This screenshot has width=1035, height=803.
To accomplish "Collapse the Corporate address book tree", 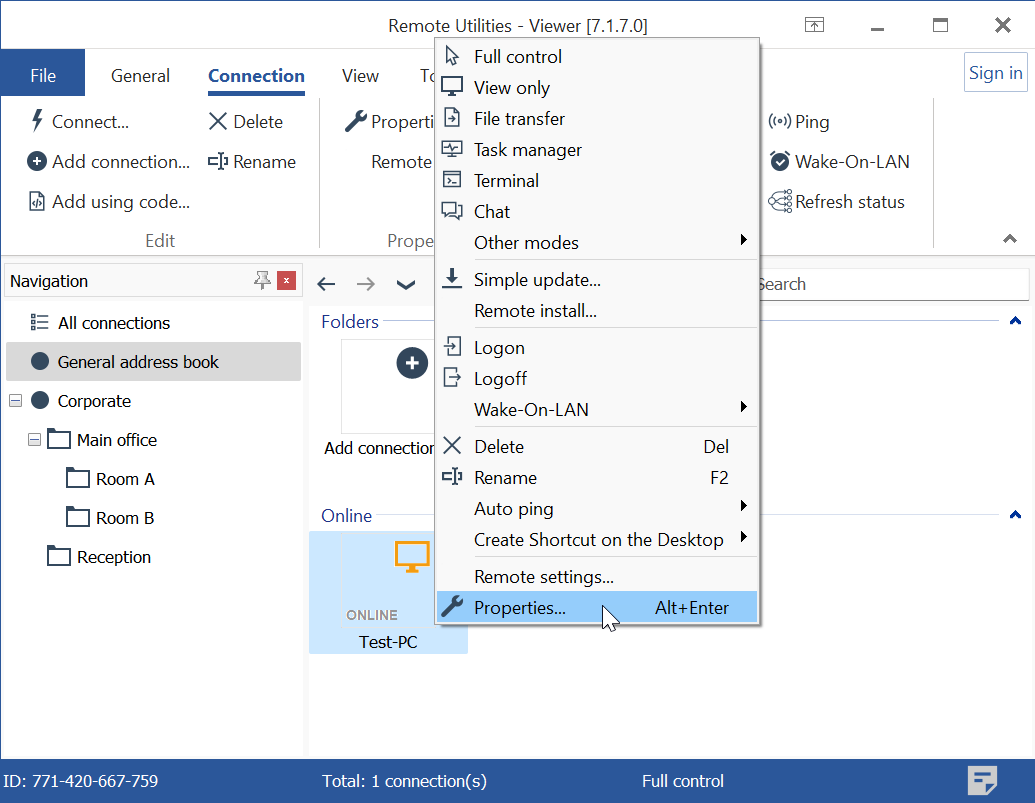I will pos(15,401).
